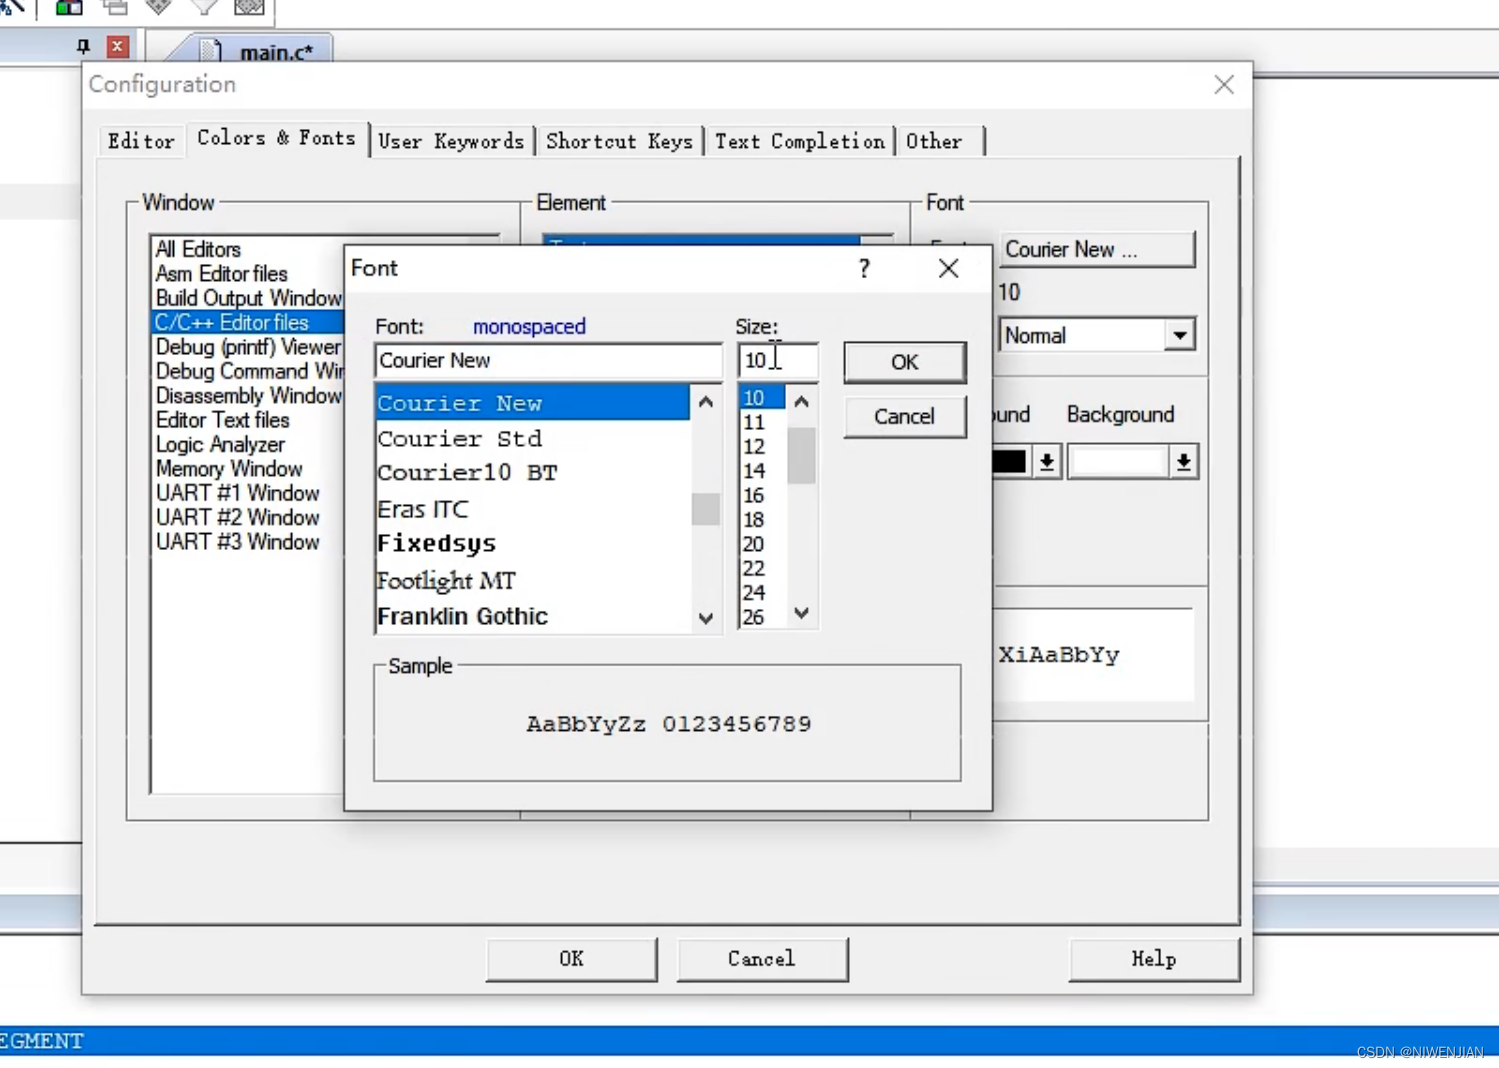Open the User Keywords tab
The image size is (1499, 1068).
[x=451, y=141]
